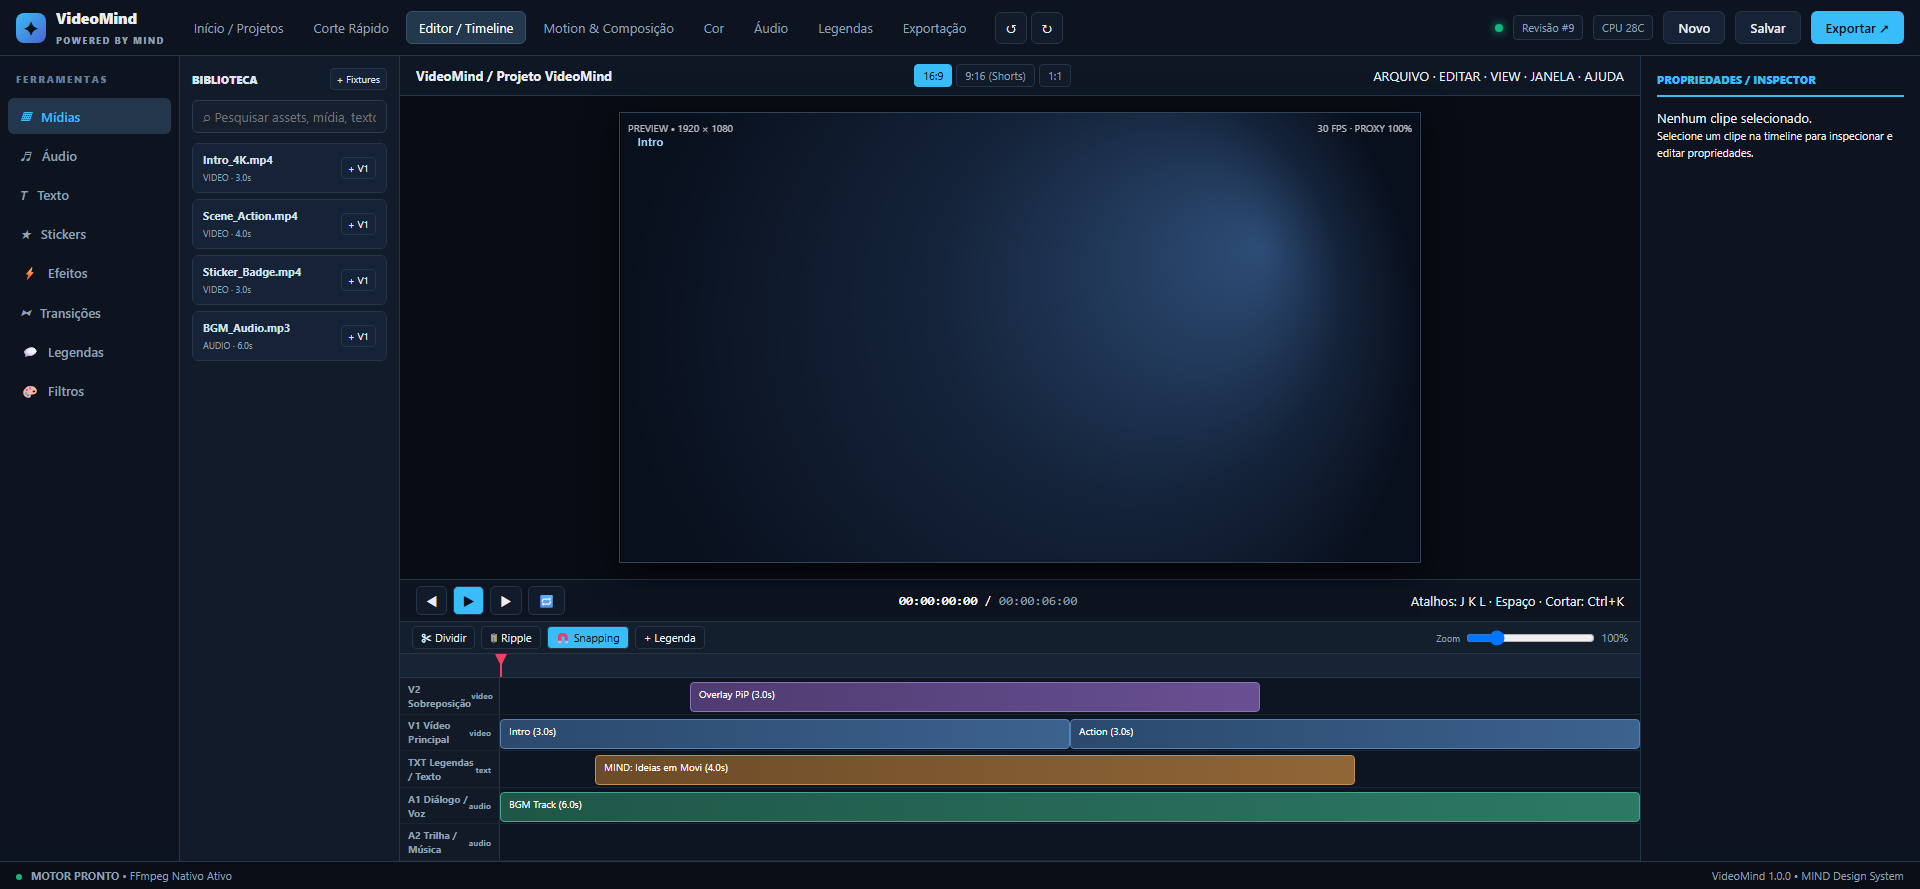This screenshot has width=1920, height=889.
Task: Switch to the Corte Rápido tab
Action: coord(351,28)
